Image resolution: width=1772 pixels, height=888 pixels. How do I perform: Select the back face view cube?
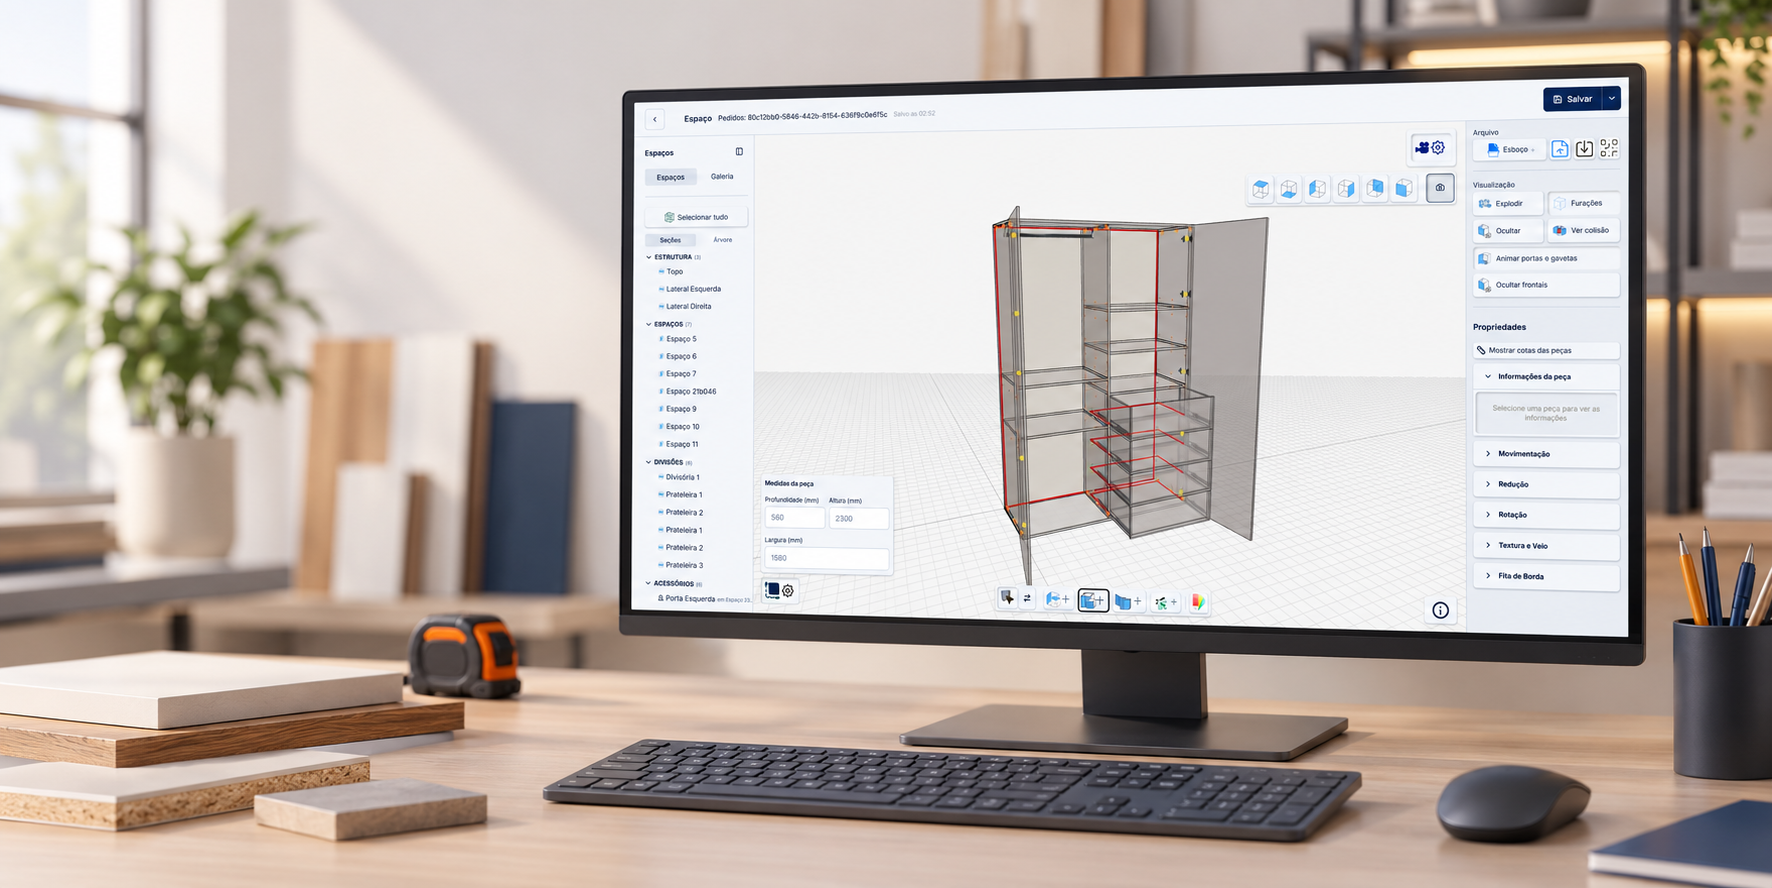(1376, 188)
